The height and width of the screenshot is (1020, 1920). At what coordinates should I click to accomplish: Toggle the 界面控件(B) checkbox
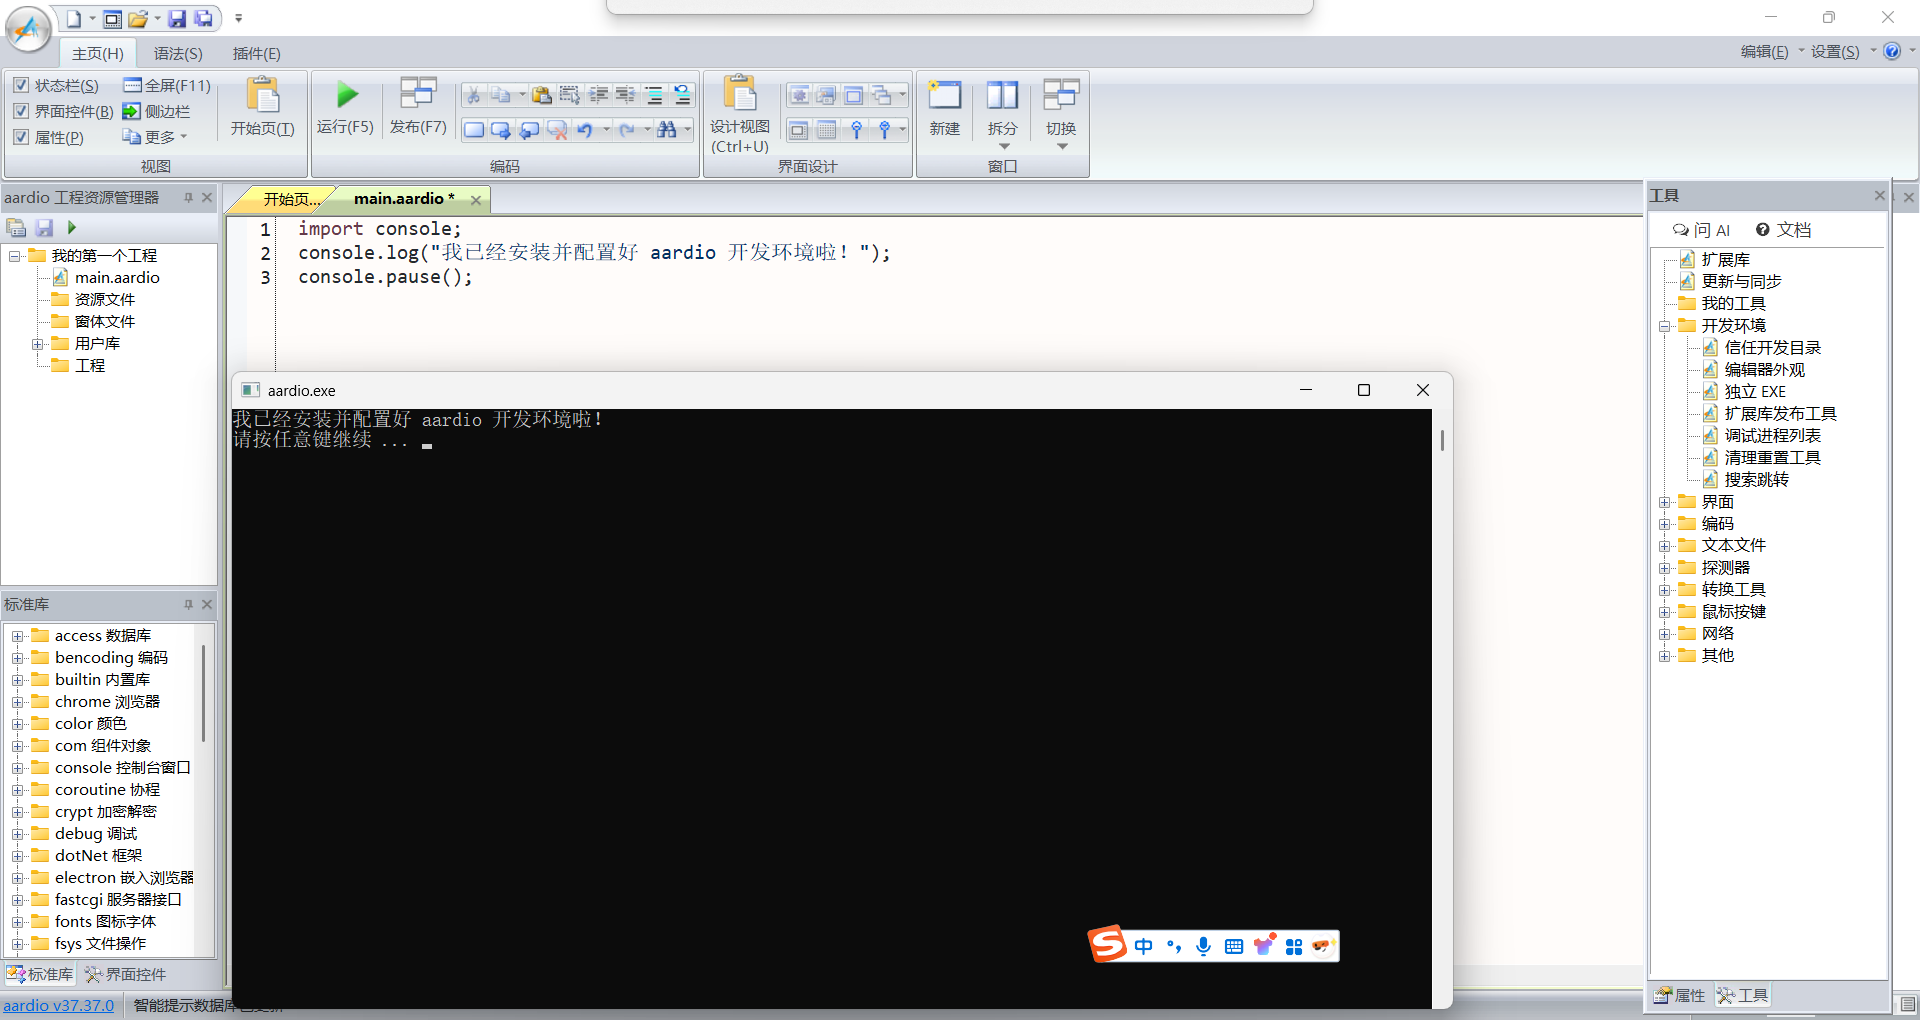(x=21, y=111)
